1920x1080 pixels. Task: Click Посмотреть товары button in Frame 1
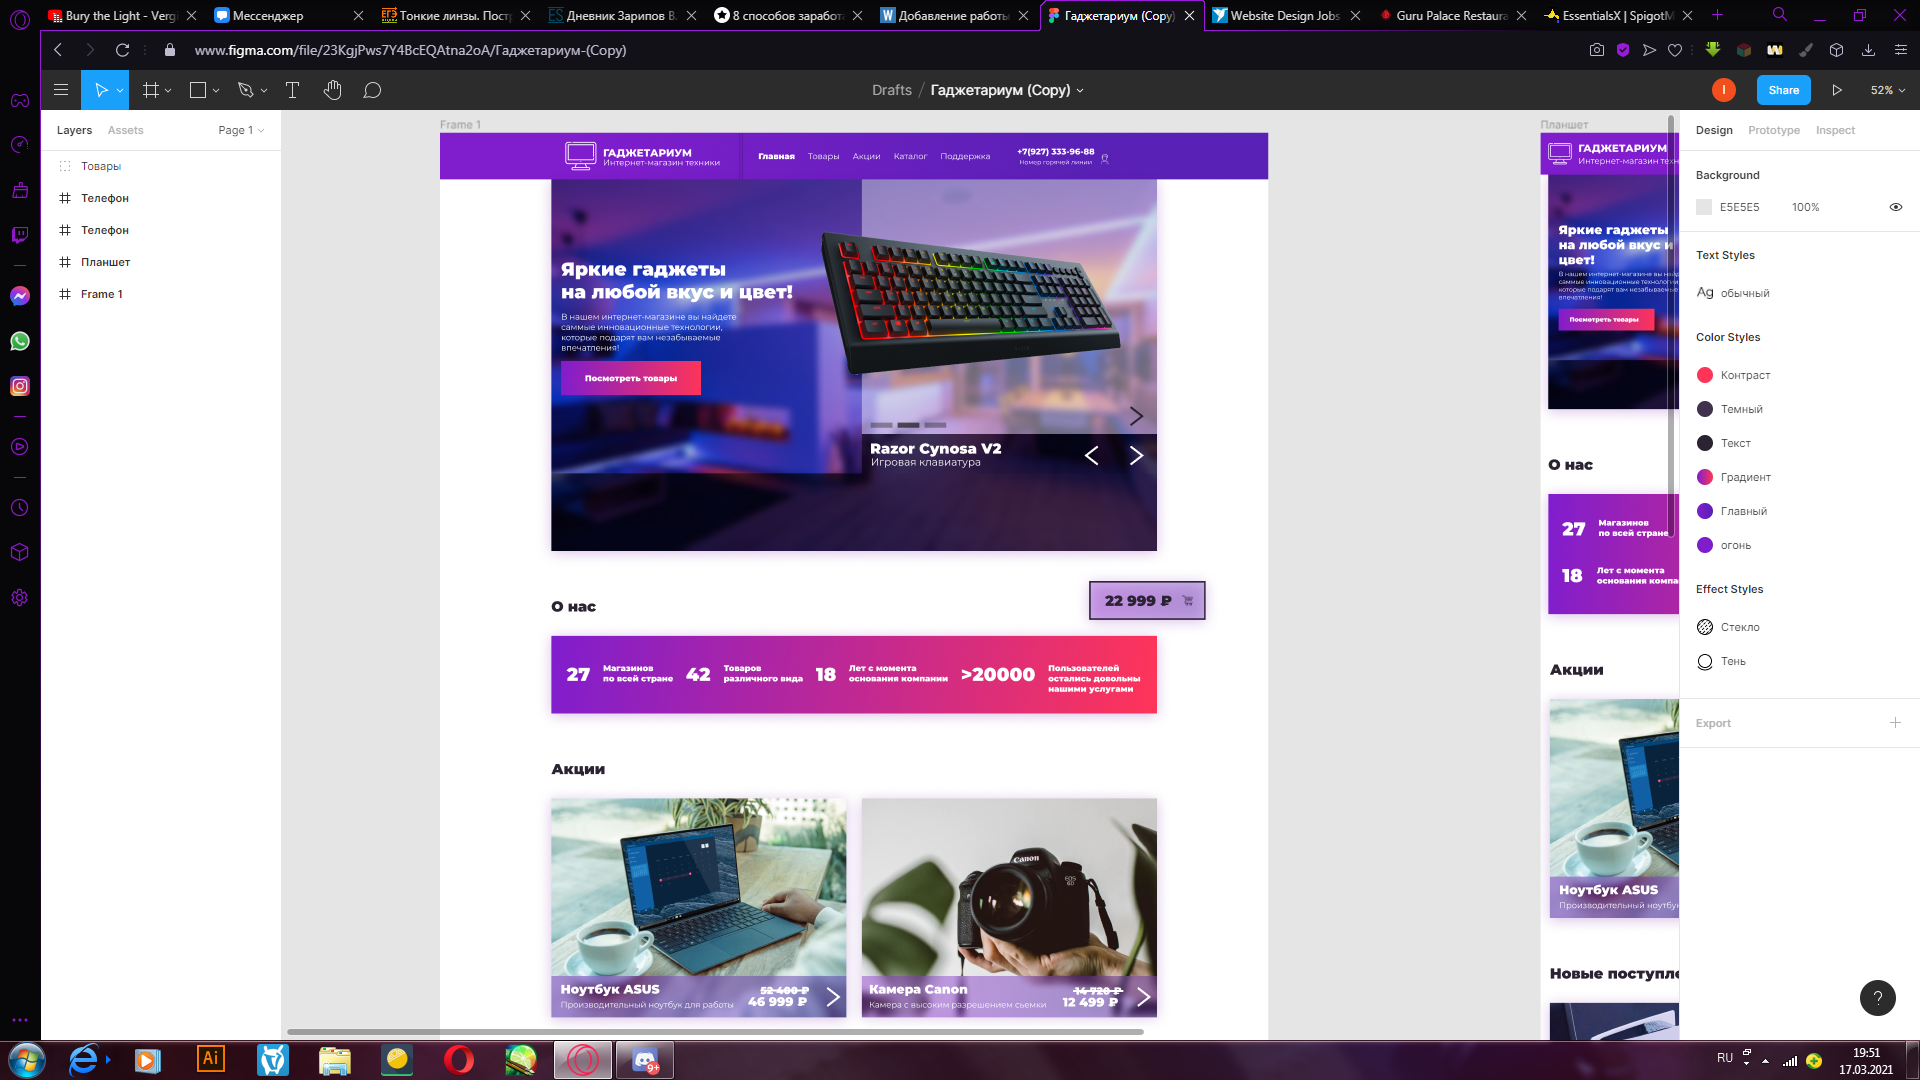pos(631,378)
